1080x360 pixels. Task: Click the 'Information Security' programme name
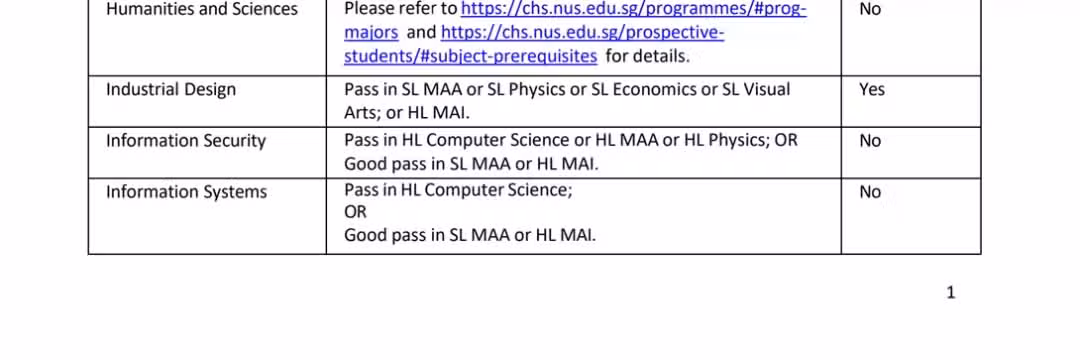coord(186,141)
